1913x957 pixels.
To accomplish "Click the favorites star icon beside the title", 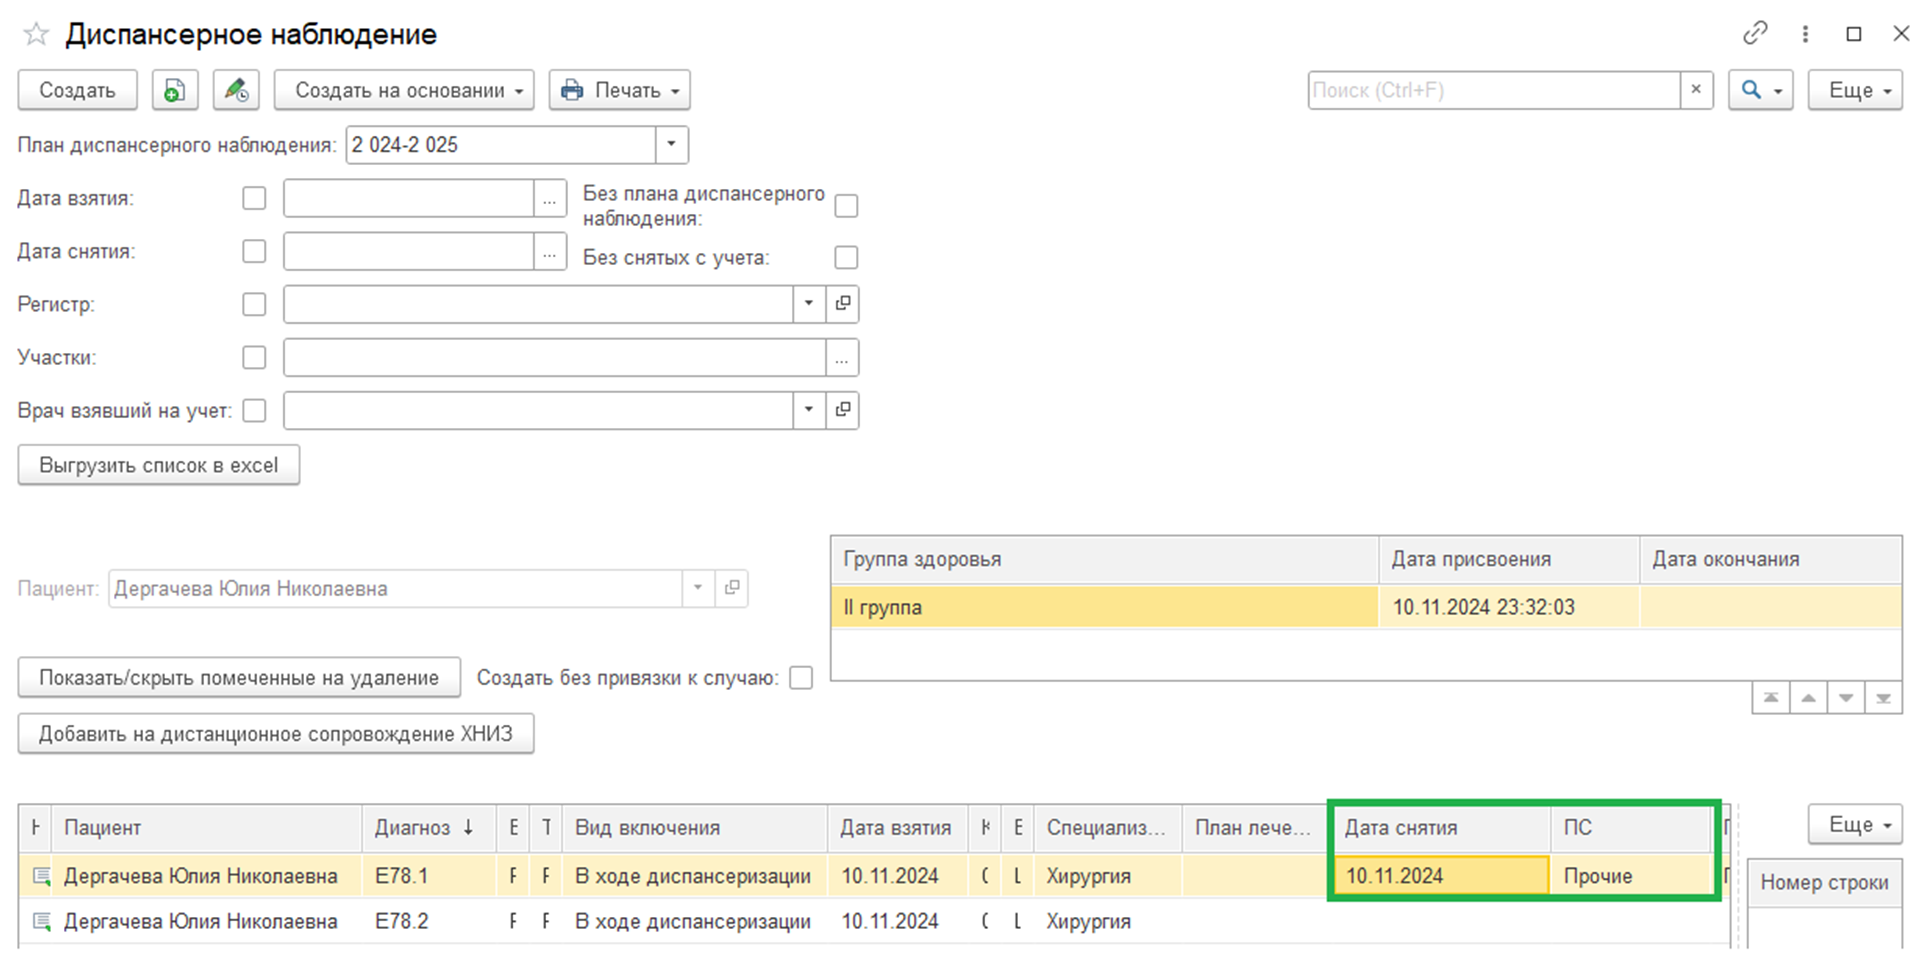I will click(x=36, y=35).
